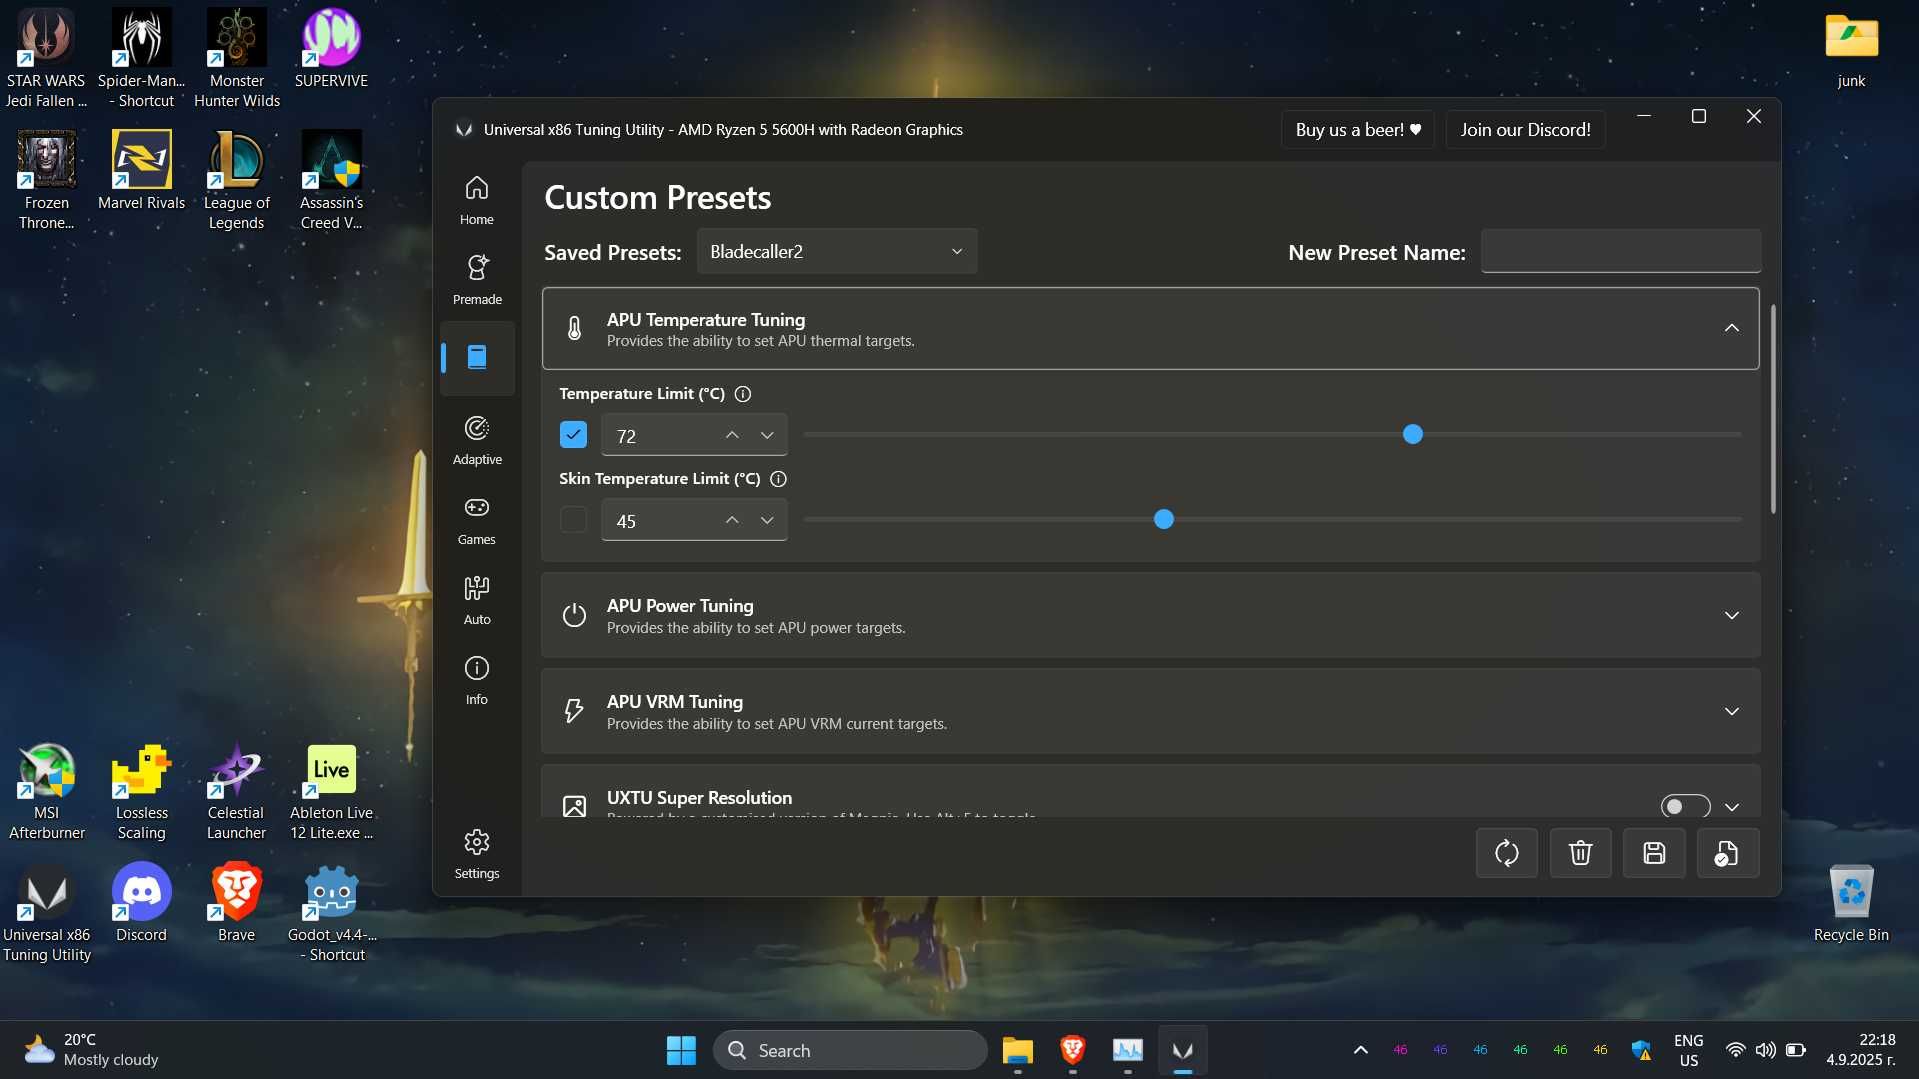
Task: Click the thermometer icon of APU Temperature Tuning
Action: pos(574,329)
